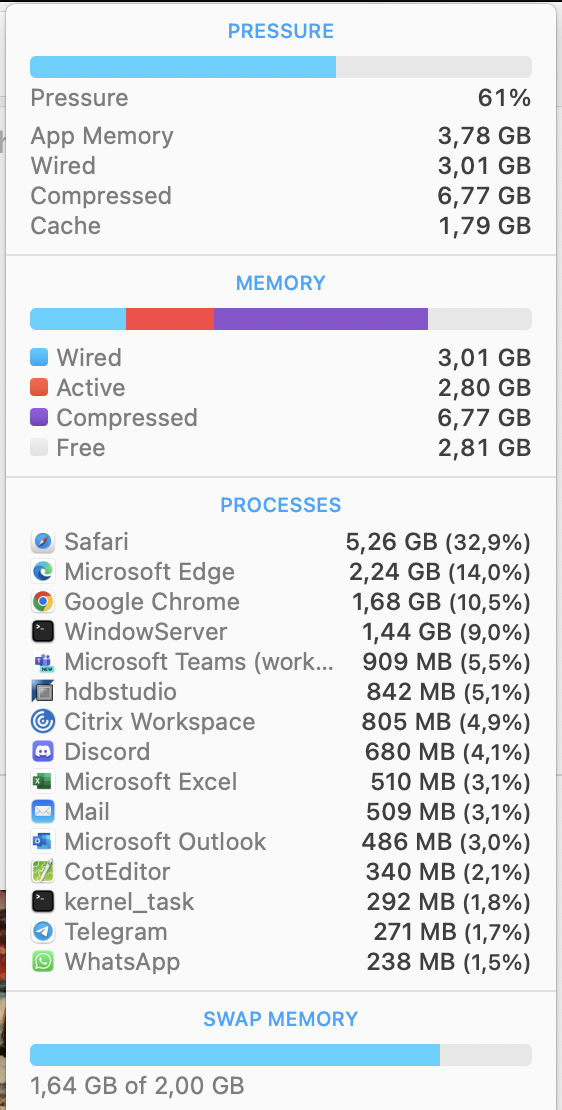562x1110 pixels.
Task: Click the memory pressure bar
Action: click(x=280, y=67)
